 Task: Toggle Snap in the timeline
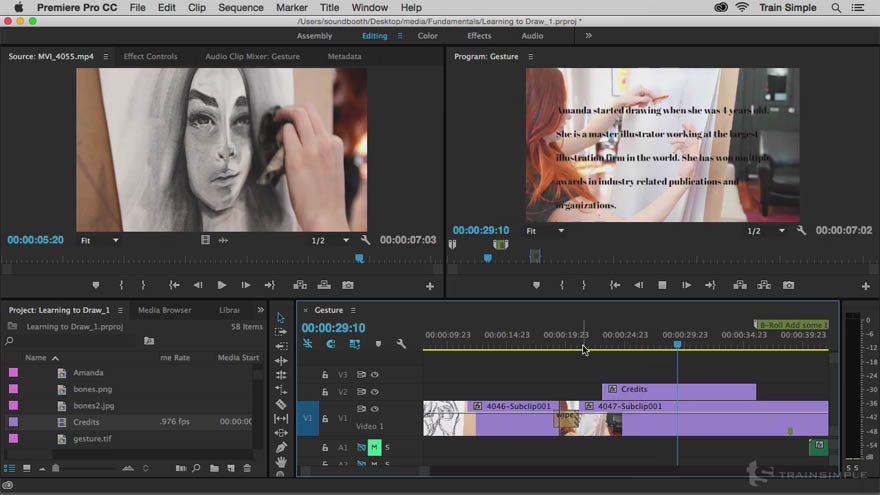(331, 343)
